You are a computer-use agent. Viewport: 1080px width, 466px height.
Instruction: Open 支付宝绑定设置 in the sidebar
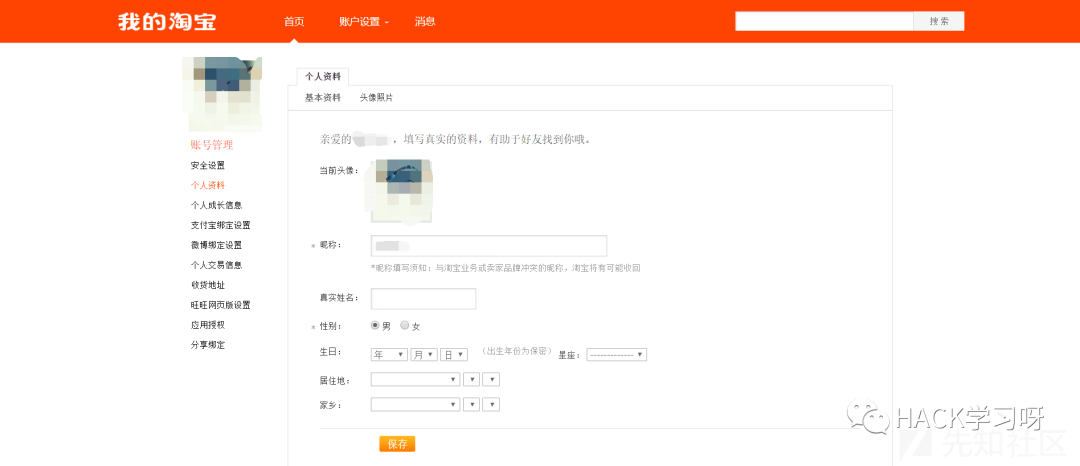tap(220, 225)
